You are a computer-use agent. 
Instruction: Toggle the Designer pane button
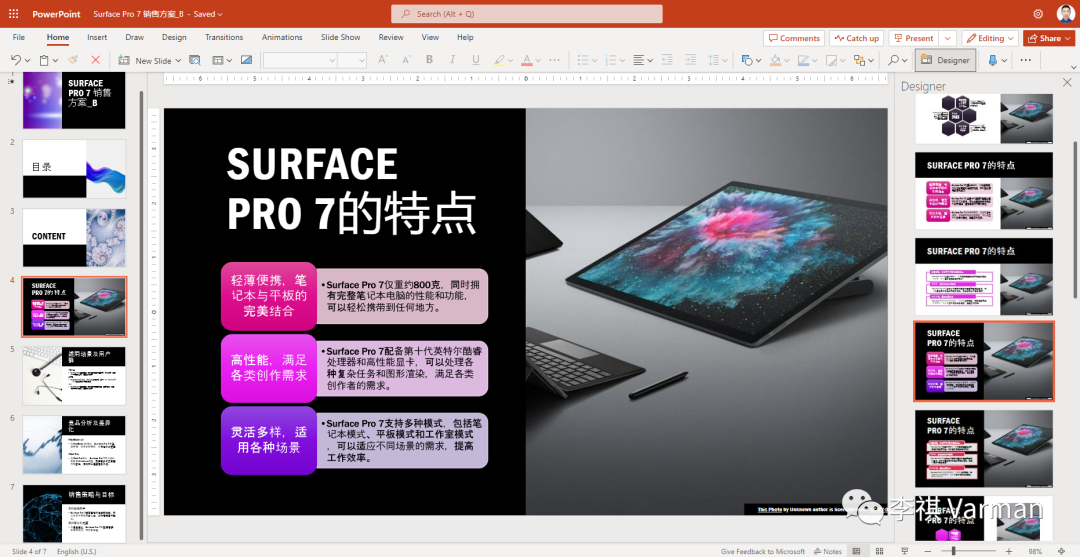[945, 61]
